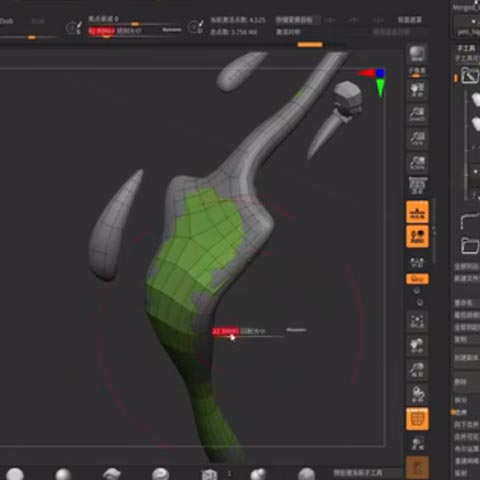Toggle the orange xyz rotation button
The height and width of the screenshot is (480, 480).
[x=417, y=279]
